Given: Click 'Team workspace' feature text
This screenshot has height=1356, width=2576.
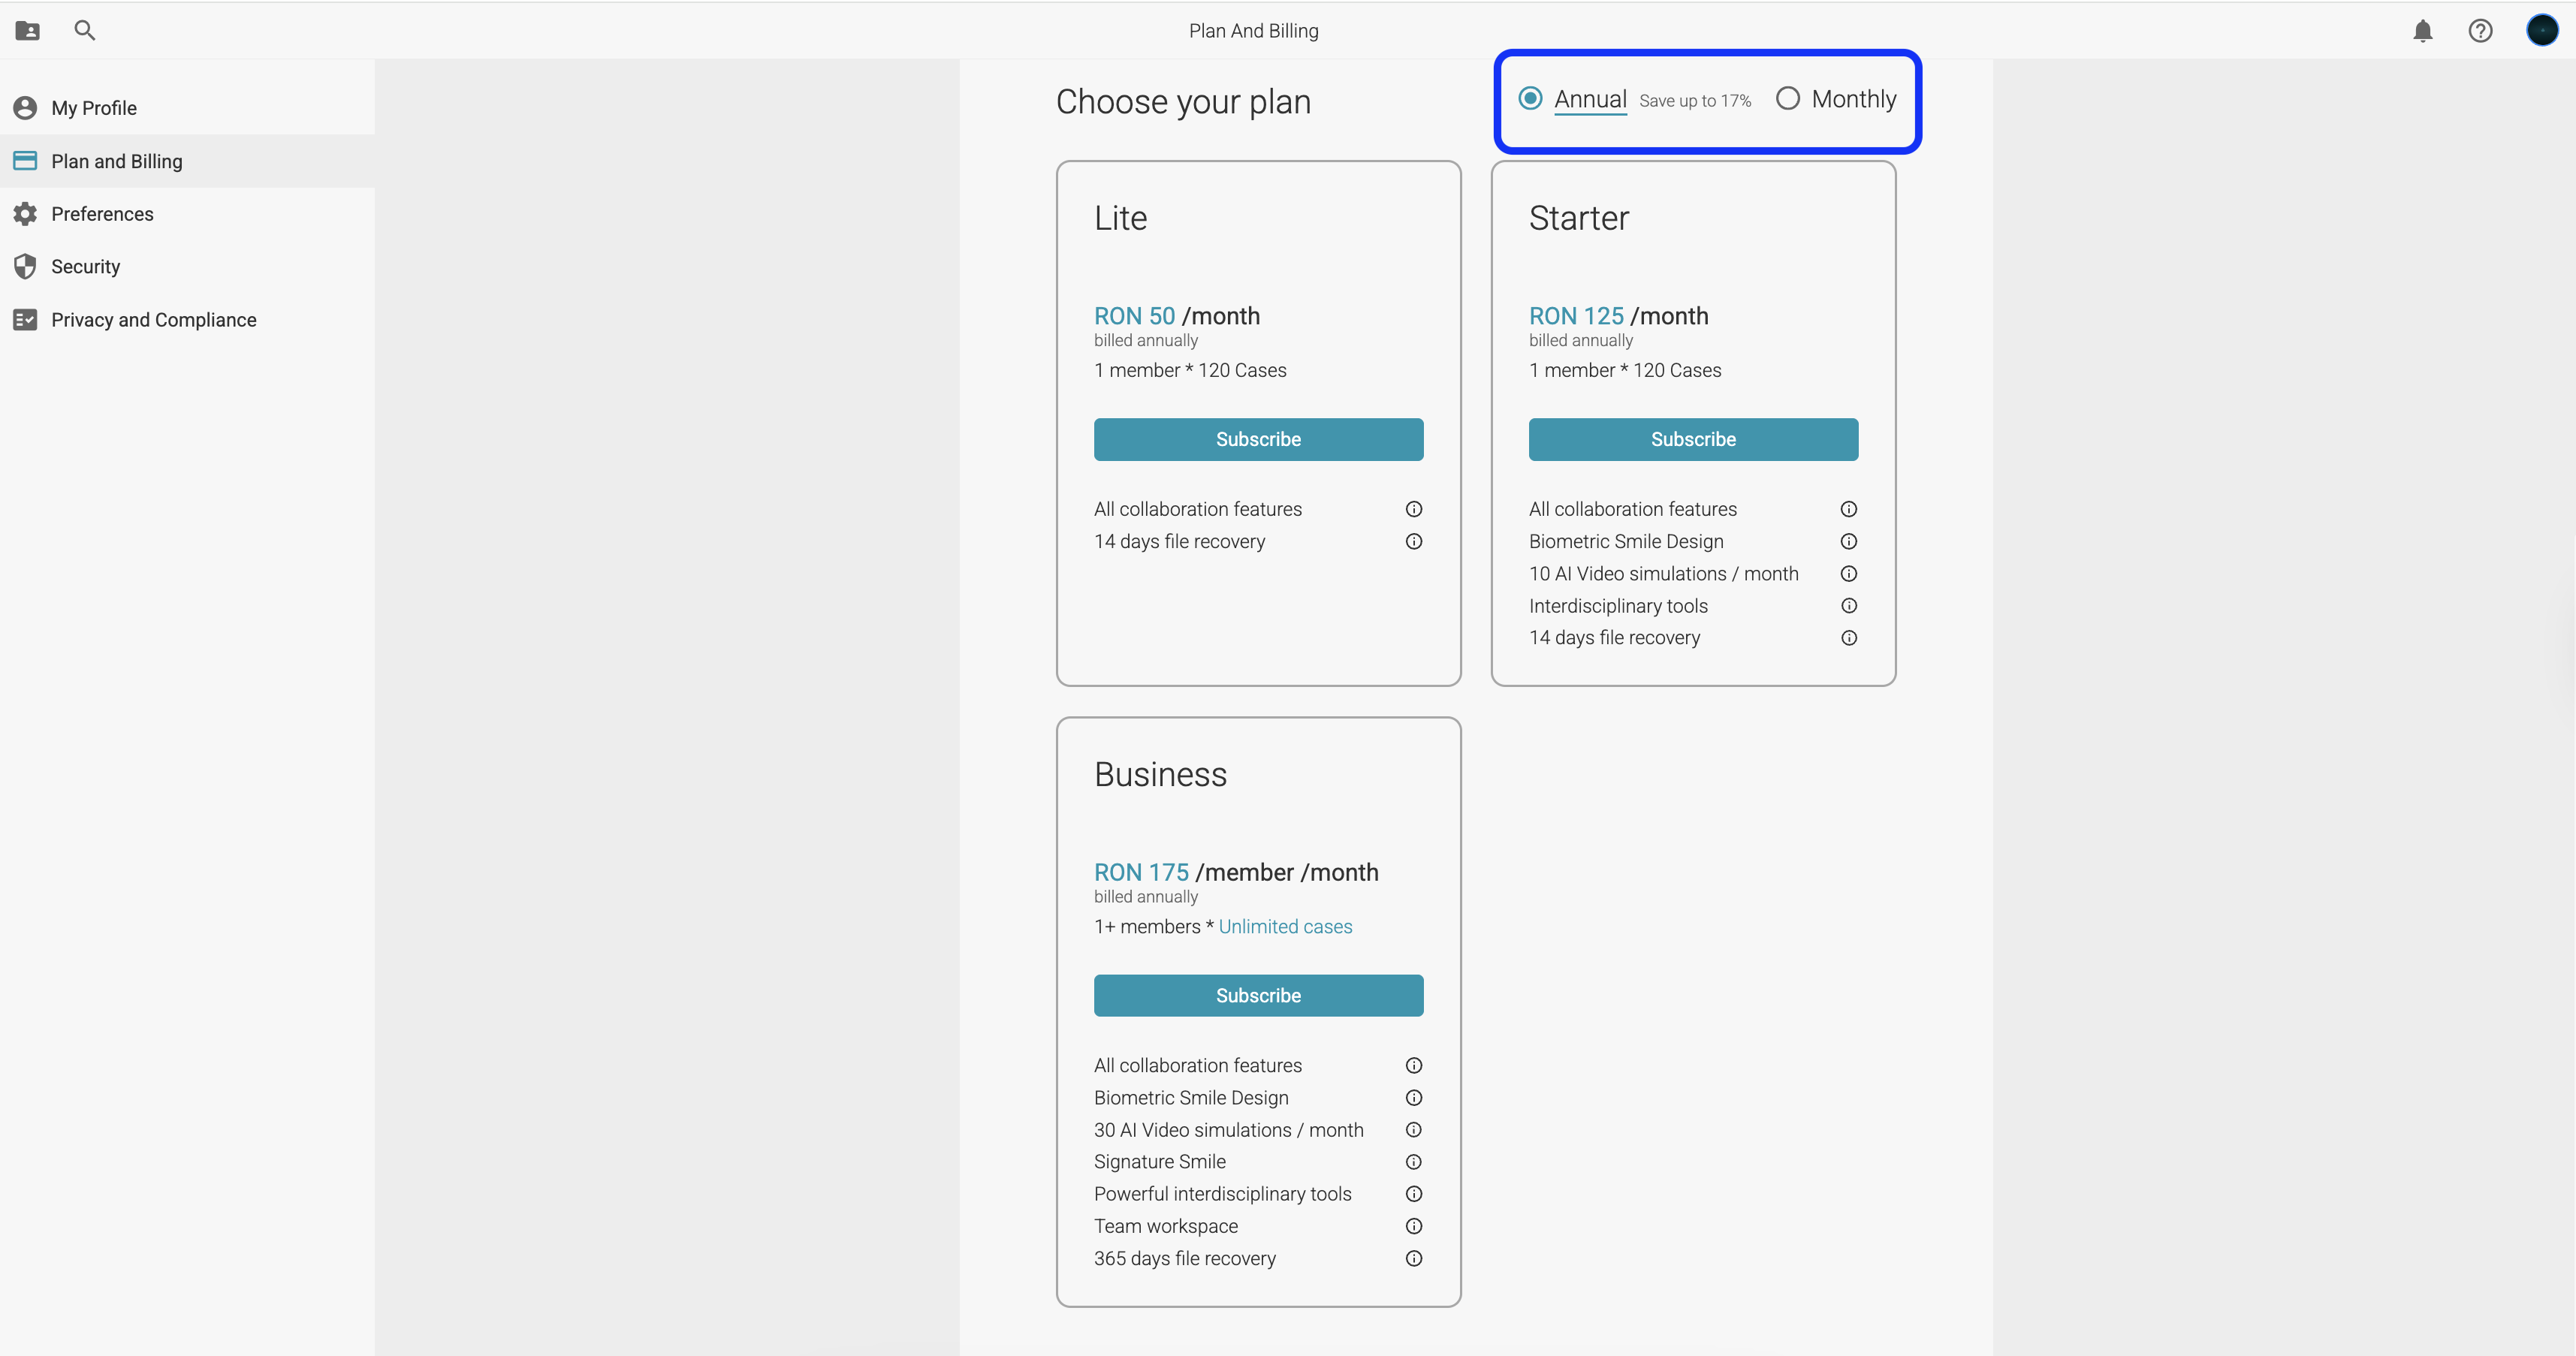Looking at the screenshot, I should tap(1165, 1226).
